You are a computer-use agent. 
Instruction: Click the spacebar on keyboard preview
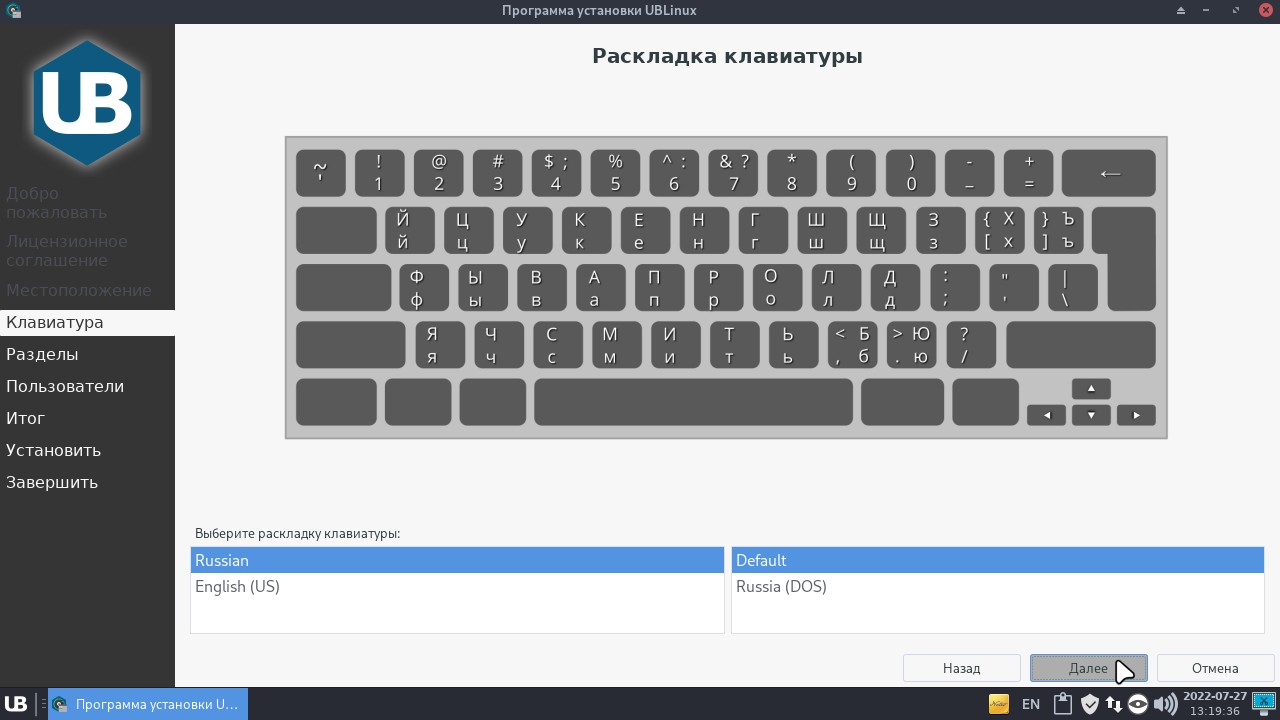693,402
